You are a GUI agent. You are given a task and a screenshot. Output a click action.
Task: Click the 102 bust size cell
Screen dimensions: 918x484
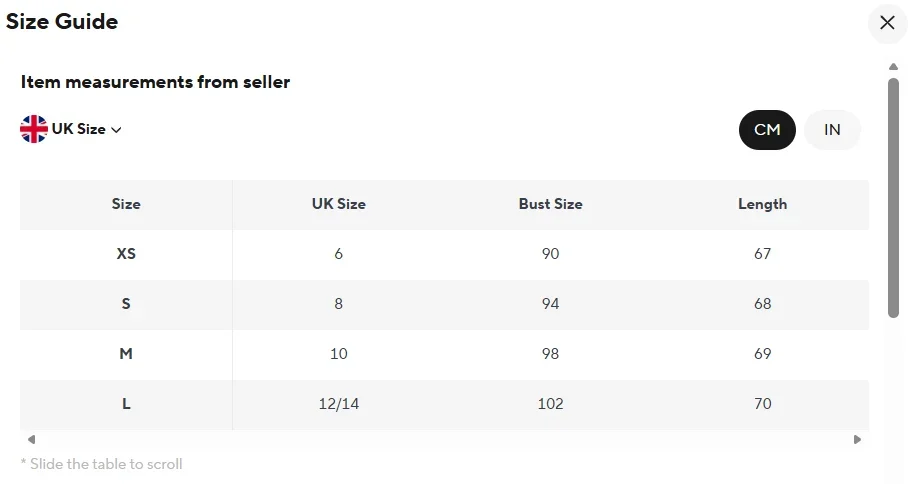(x=550, y=404)
